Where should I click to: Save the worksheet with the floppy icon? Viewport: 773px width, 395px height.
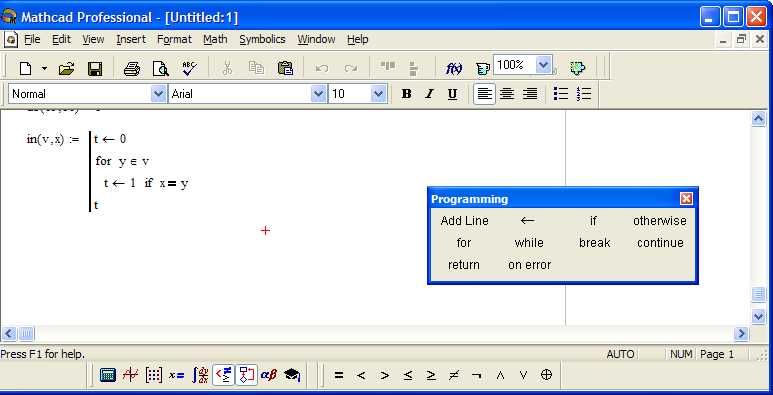pos(95,68)
